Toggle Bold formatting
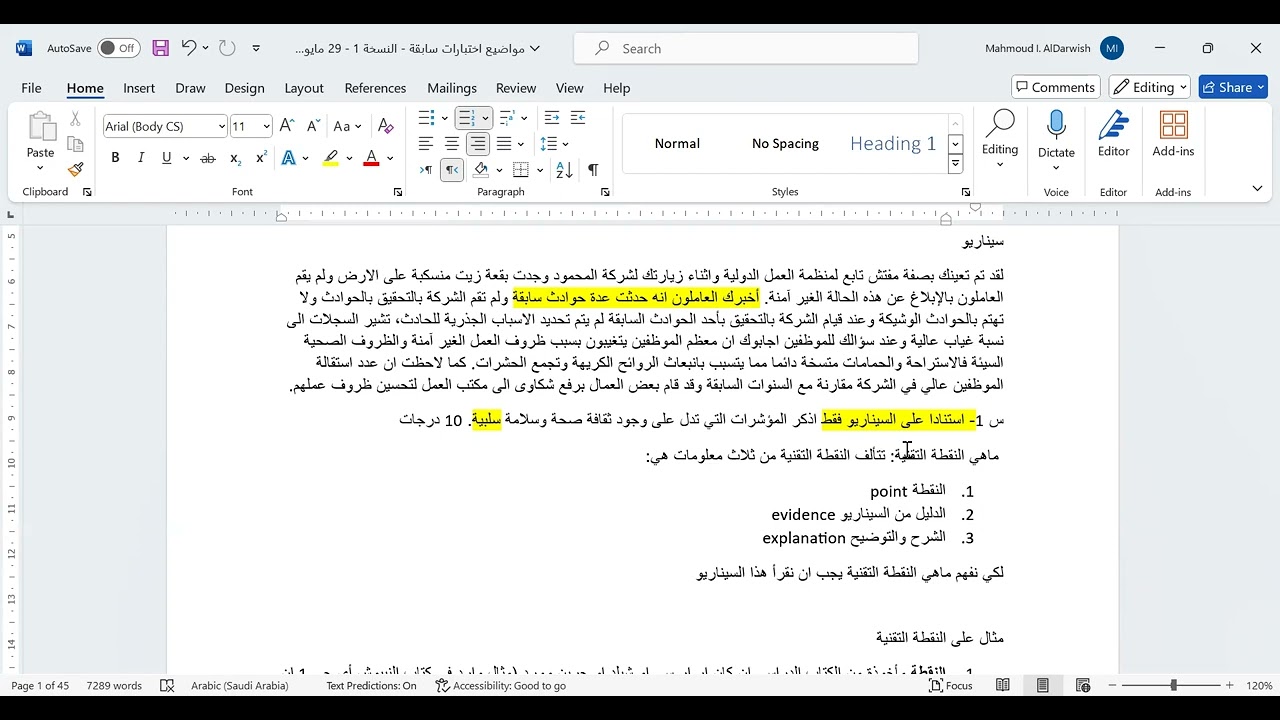Image resolution: width=1280 pixels, height=720 pixels. [115, 158]
